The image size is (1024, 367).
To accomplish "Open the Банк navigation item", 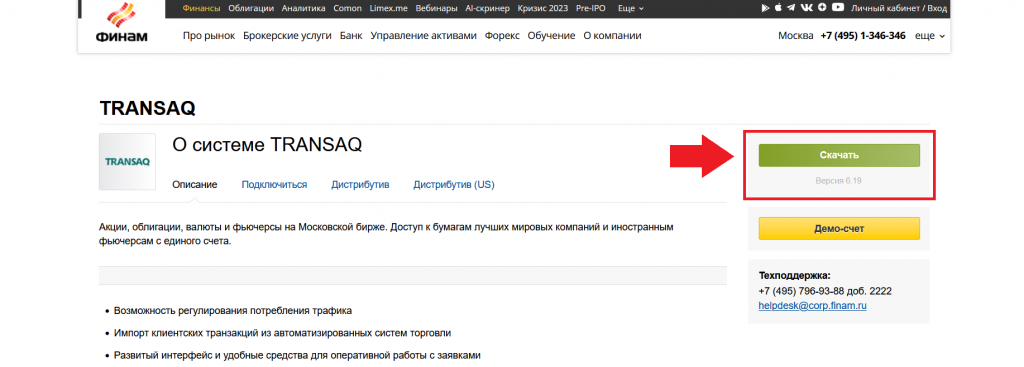I will (x=351, y=36).
